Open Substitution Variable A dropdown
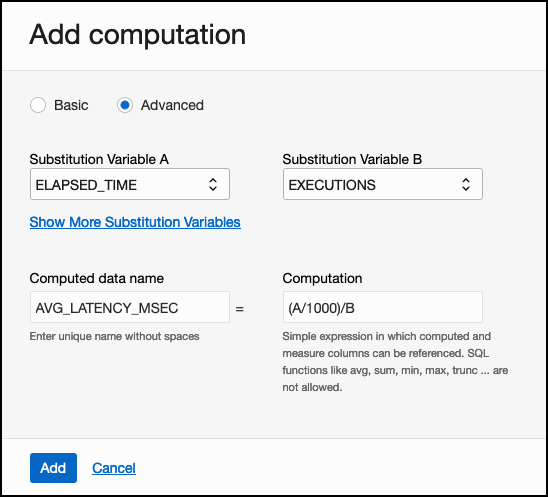Screen dimensions: 548x497 (130, 184)
